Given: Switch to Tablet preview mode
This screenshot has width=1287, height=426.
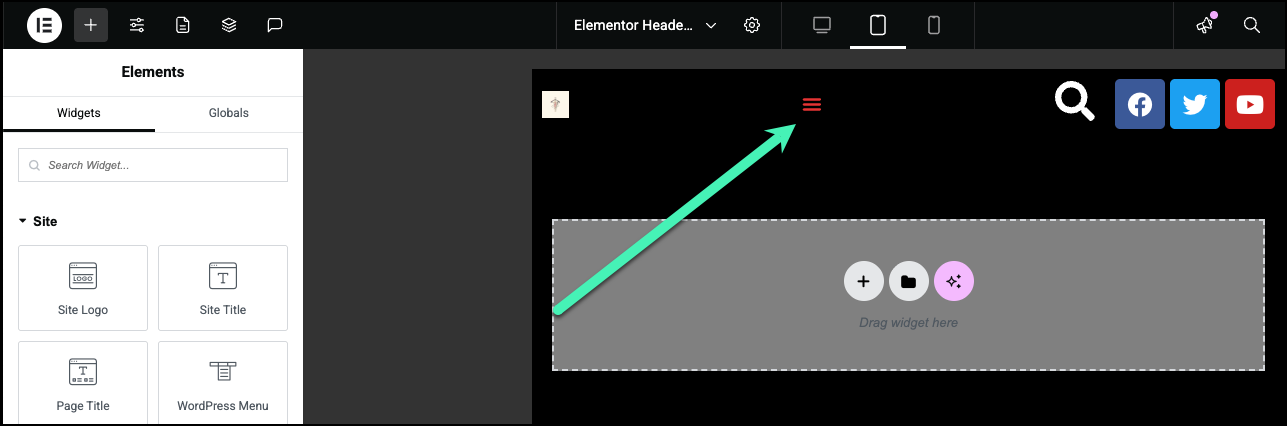Looking at the screenshot, I should 878,25.
